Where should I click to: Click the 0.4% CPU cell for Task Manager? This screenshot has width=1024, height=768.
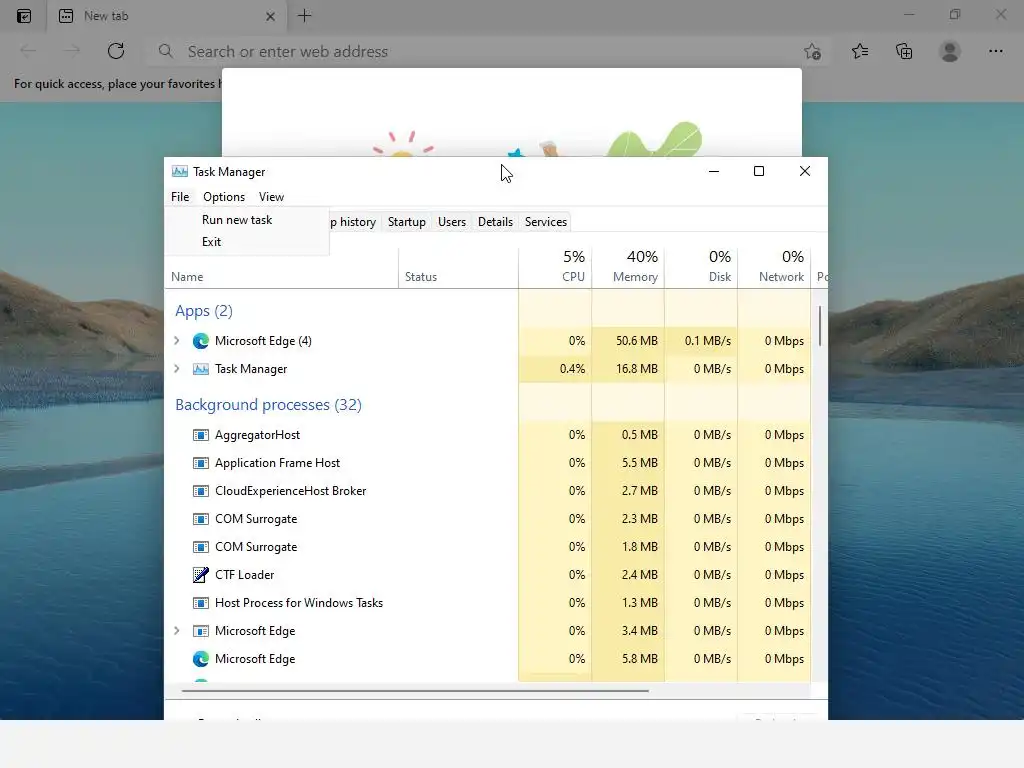(555, 369)
